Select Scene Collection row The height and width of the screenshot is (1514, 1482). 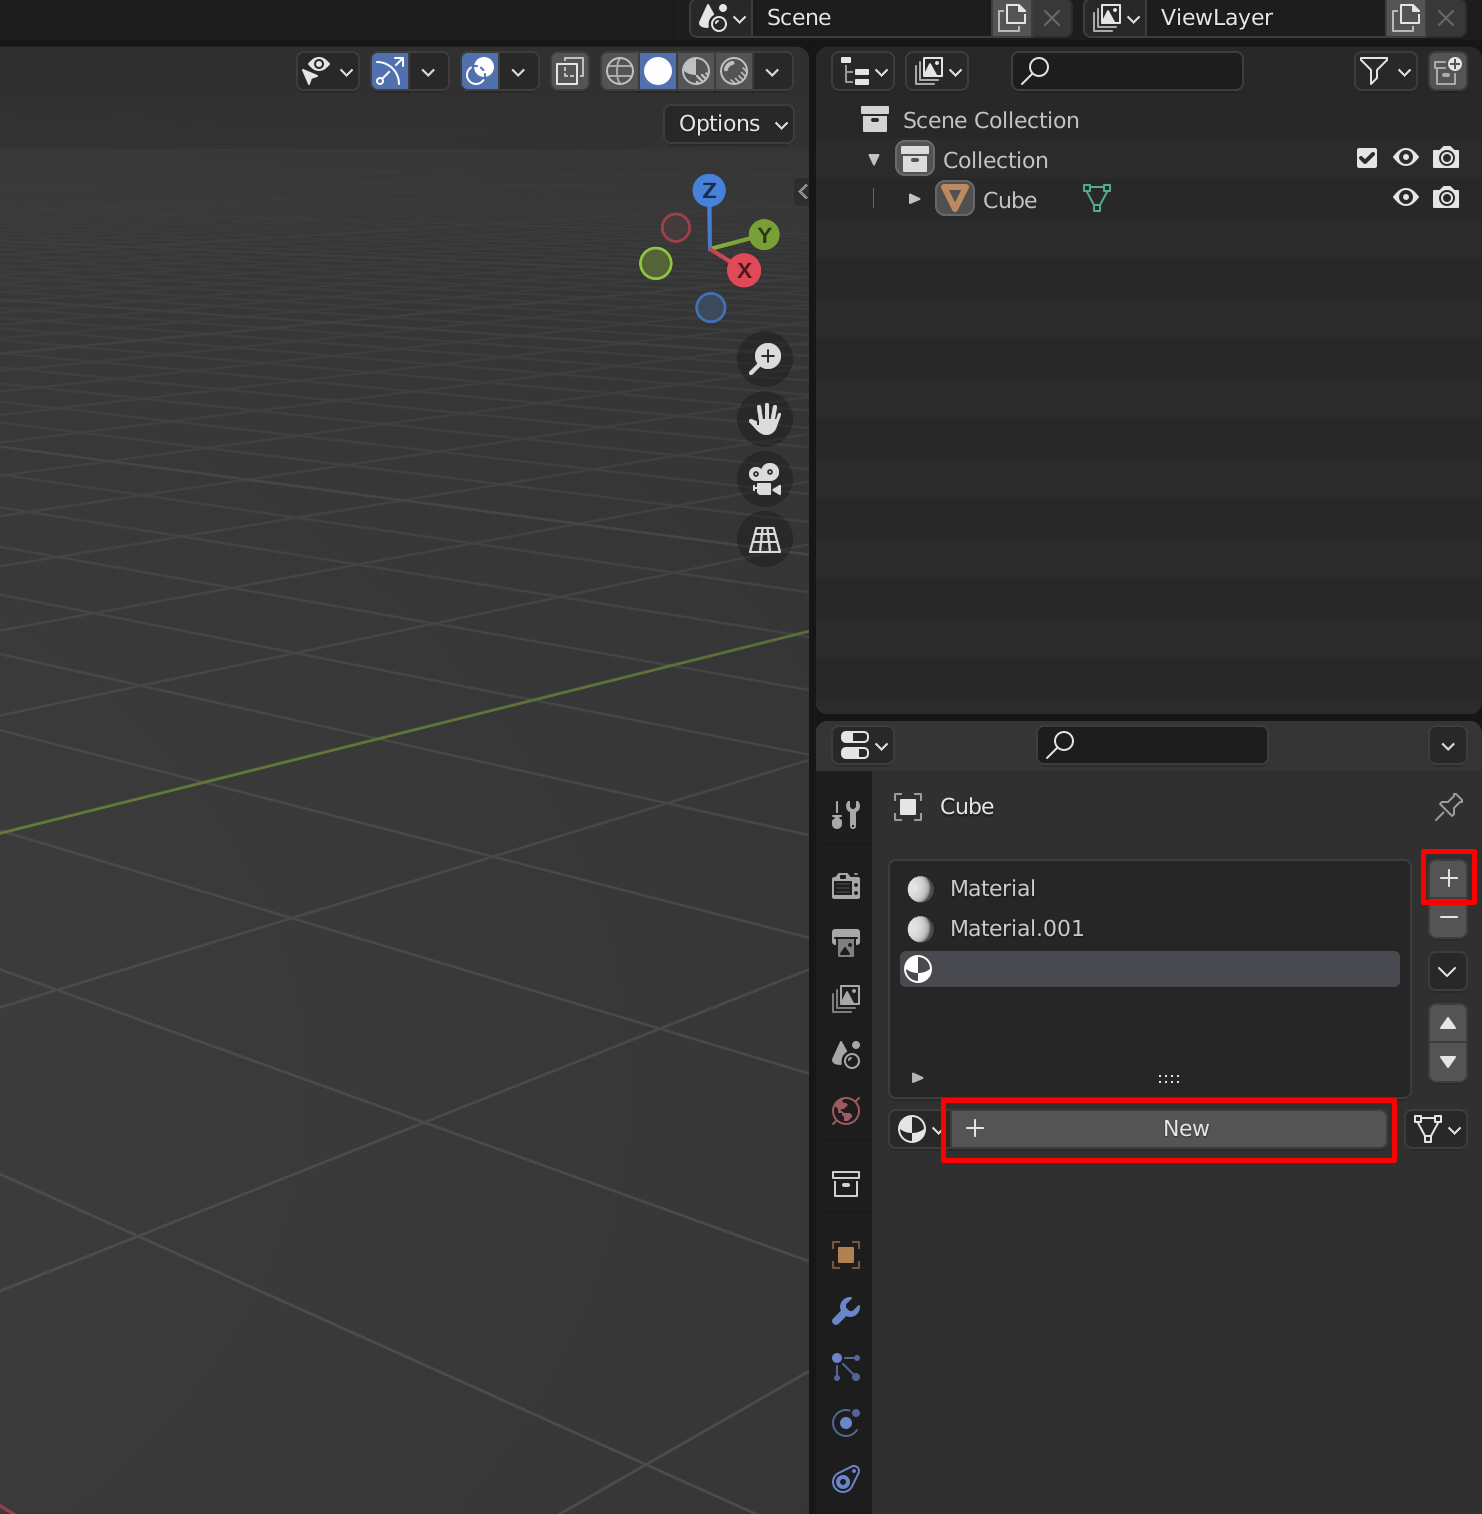(1148, 120)
